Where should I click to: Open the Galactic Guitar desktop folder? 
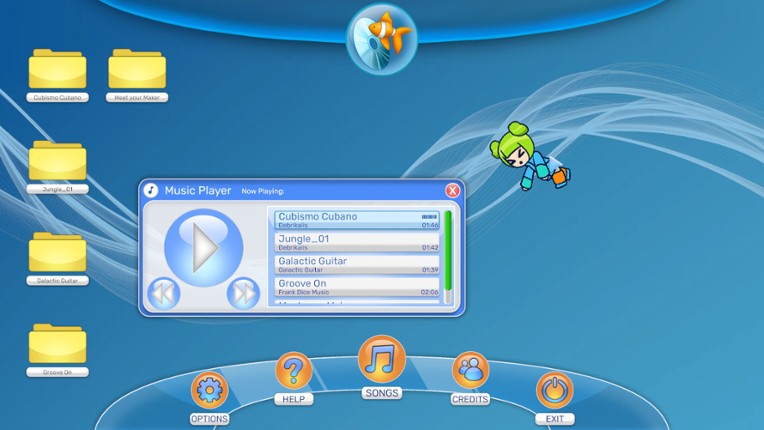tap(57, 253)
